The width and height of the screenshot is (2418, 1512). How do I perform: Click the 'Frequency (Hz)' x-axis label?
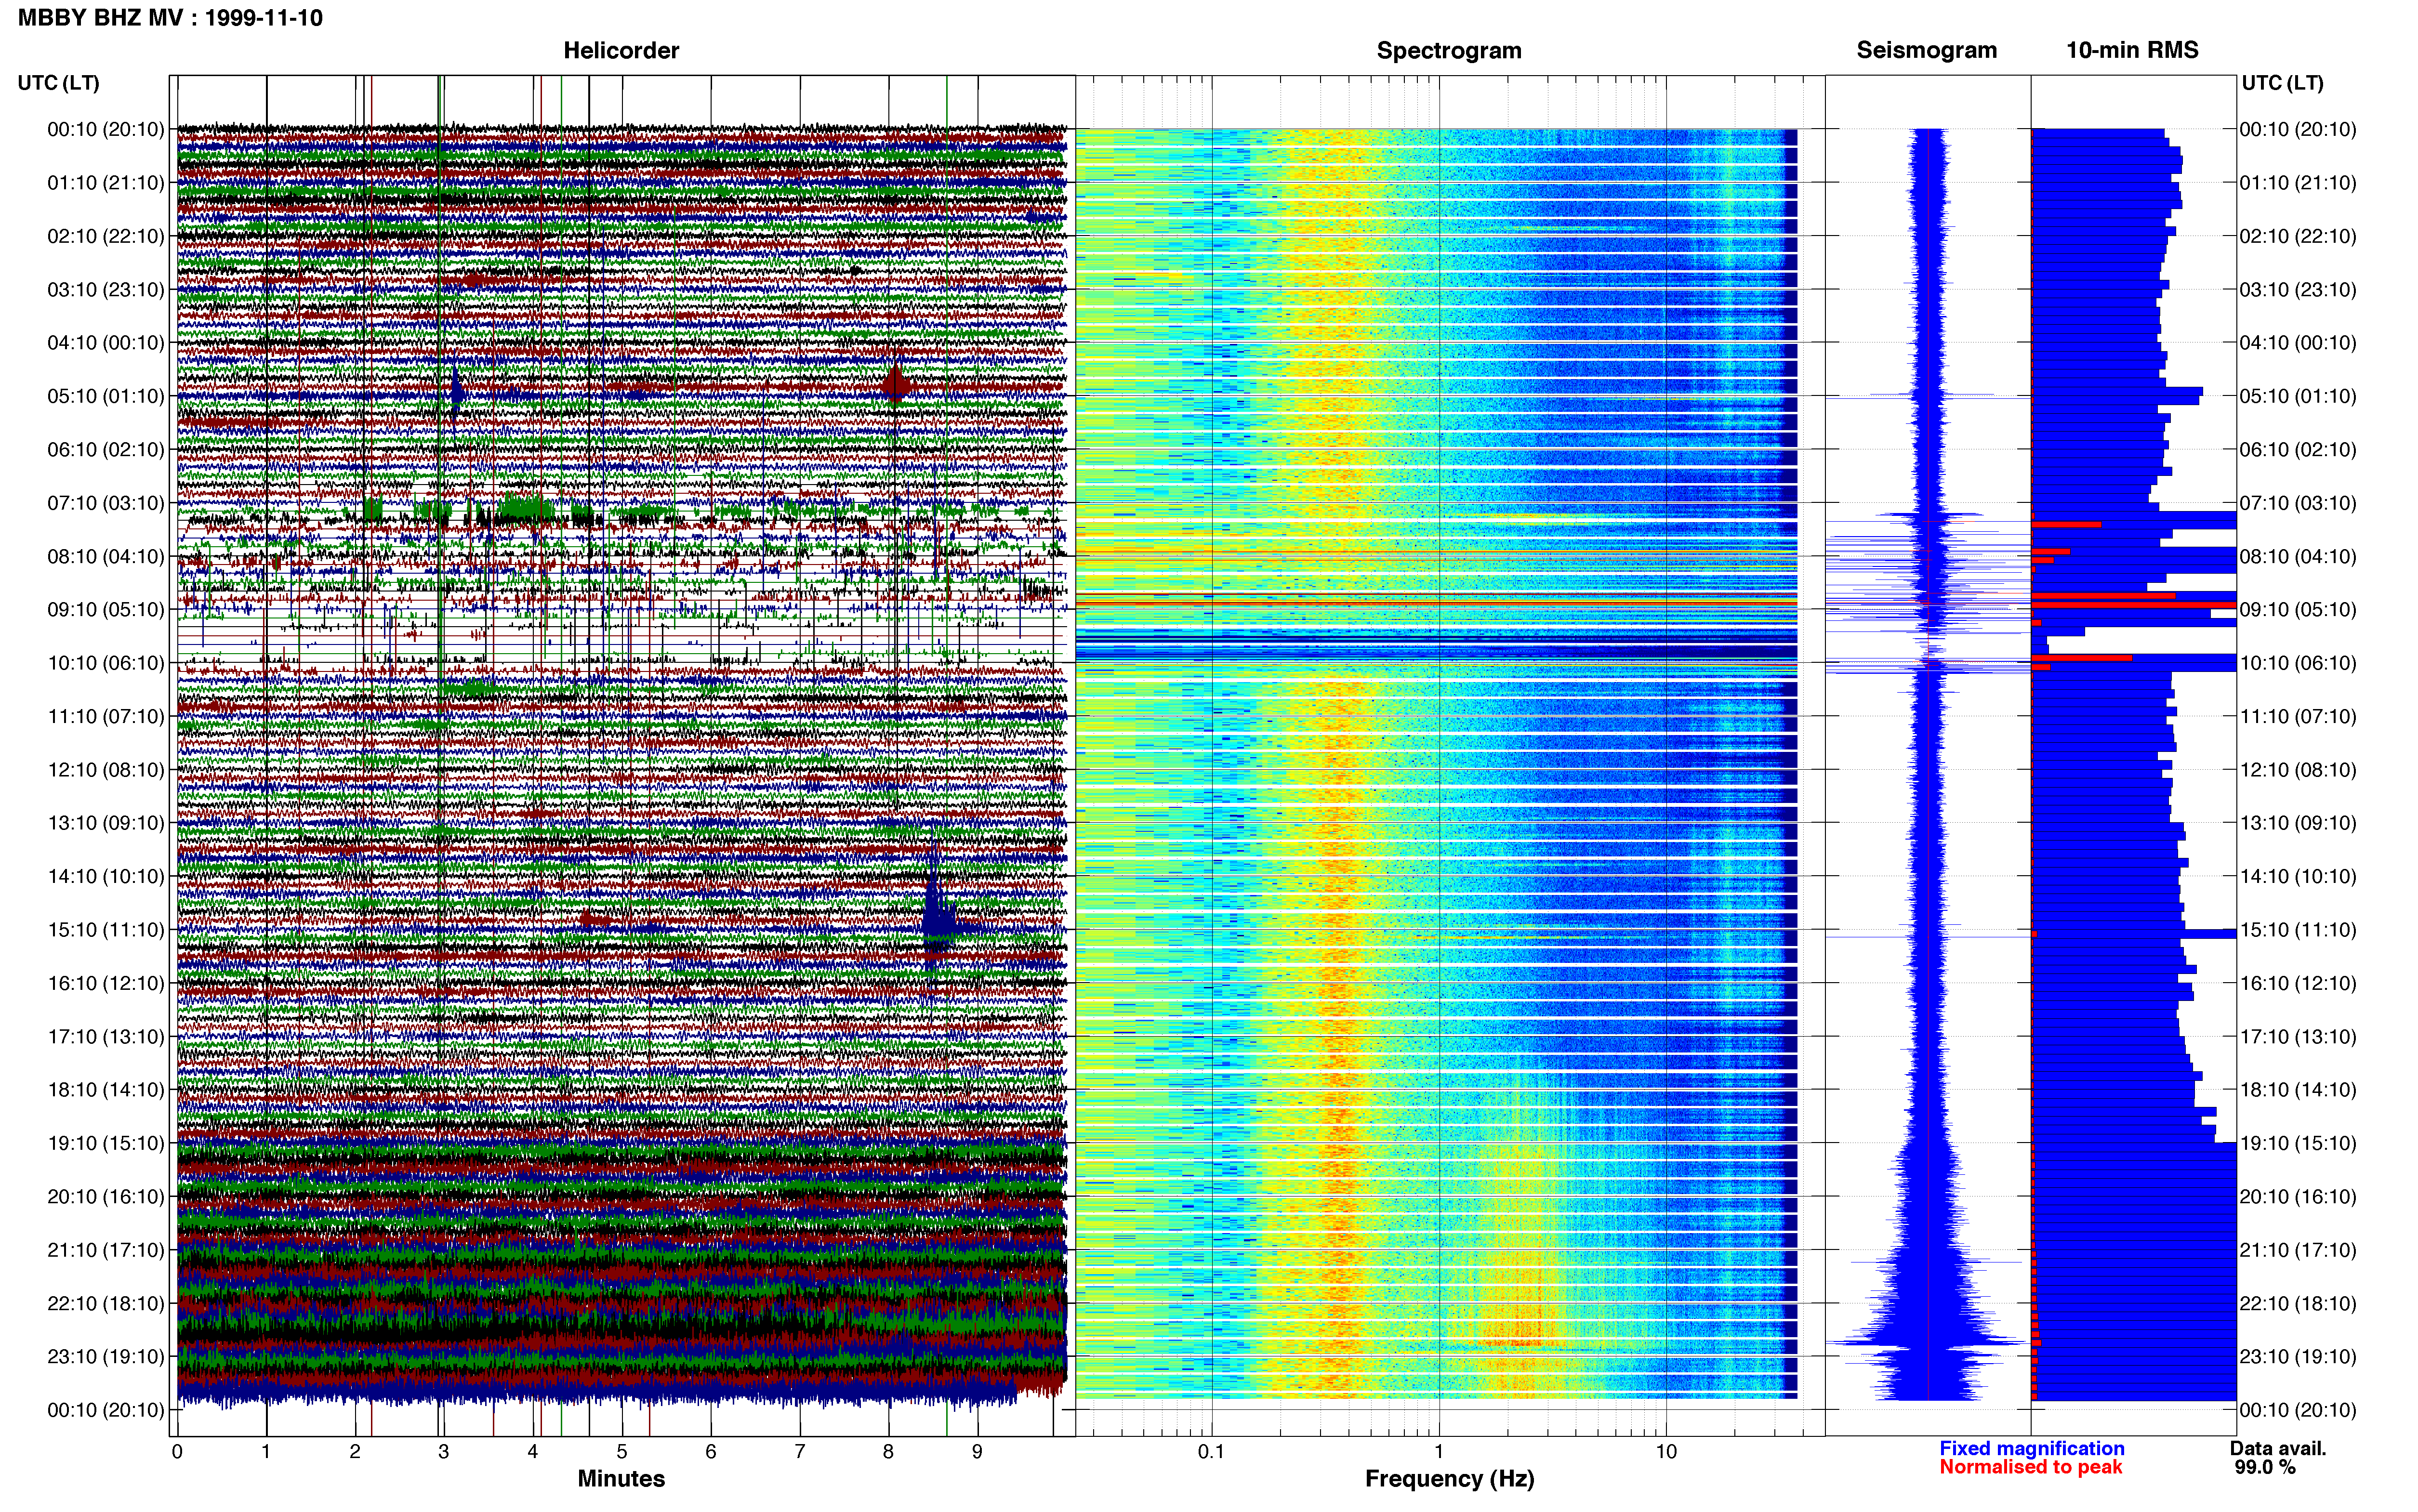(1449, 1478)
